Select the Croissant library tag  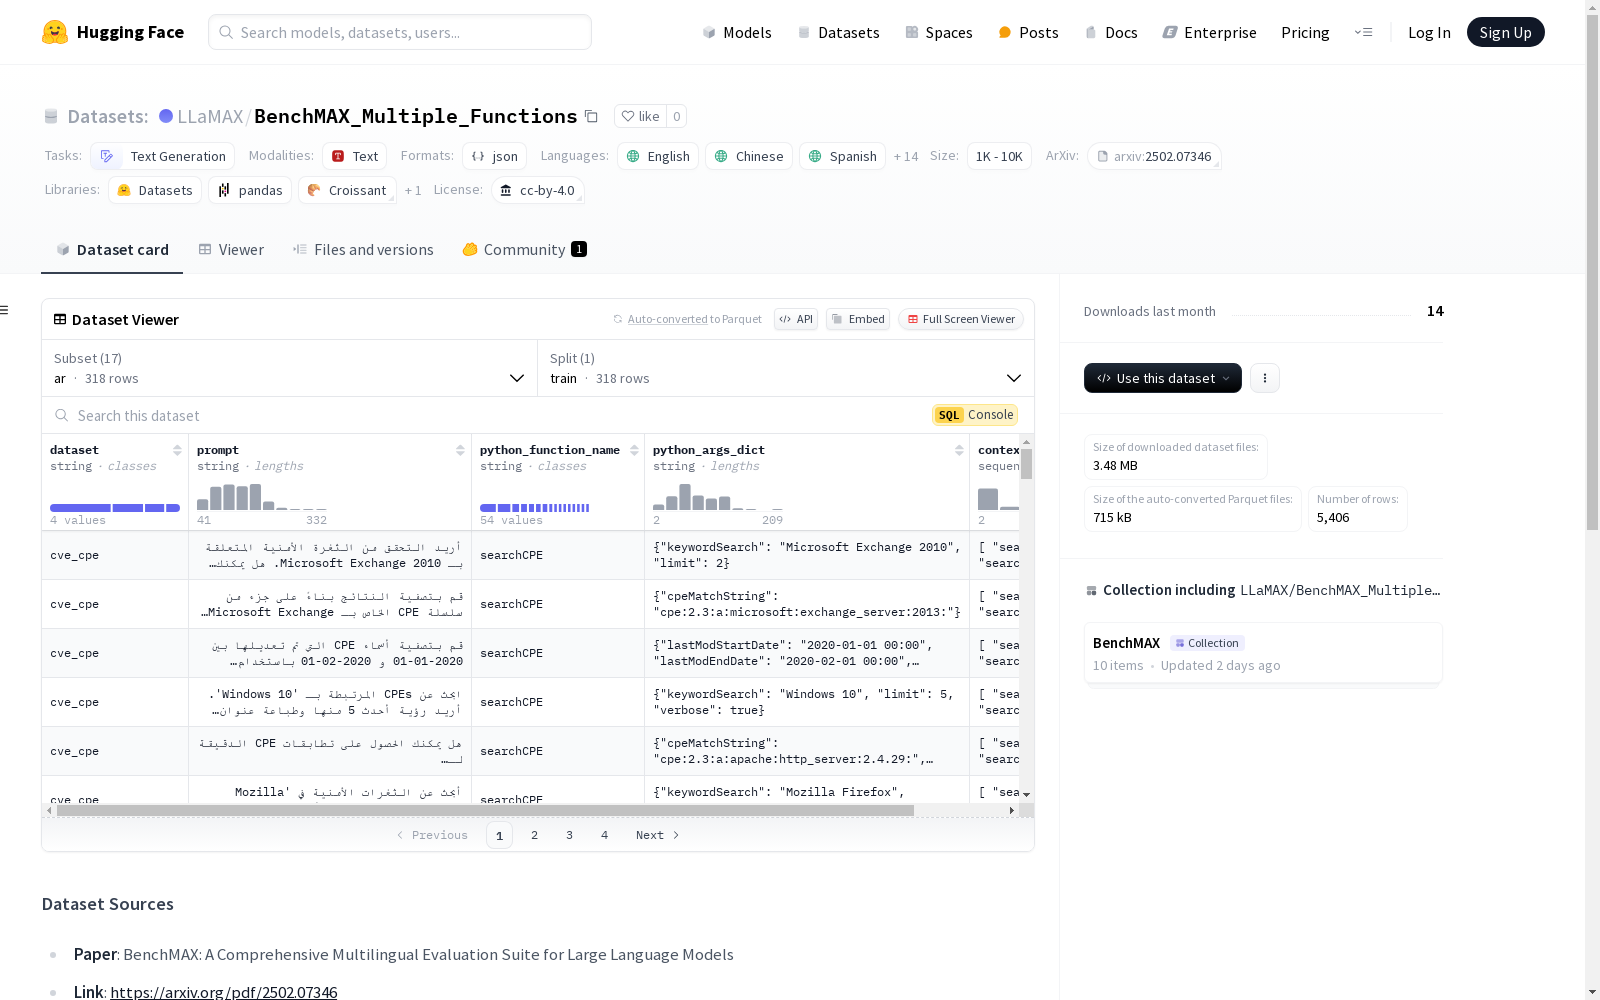[x=347, y=190]
